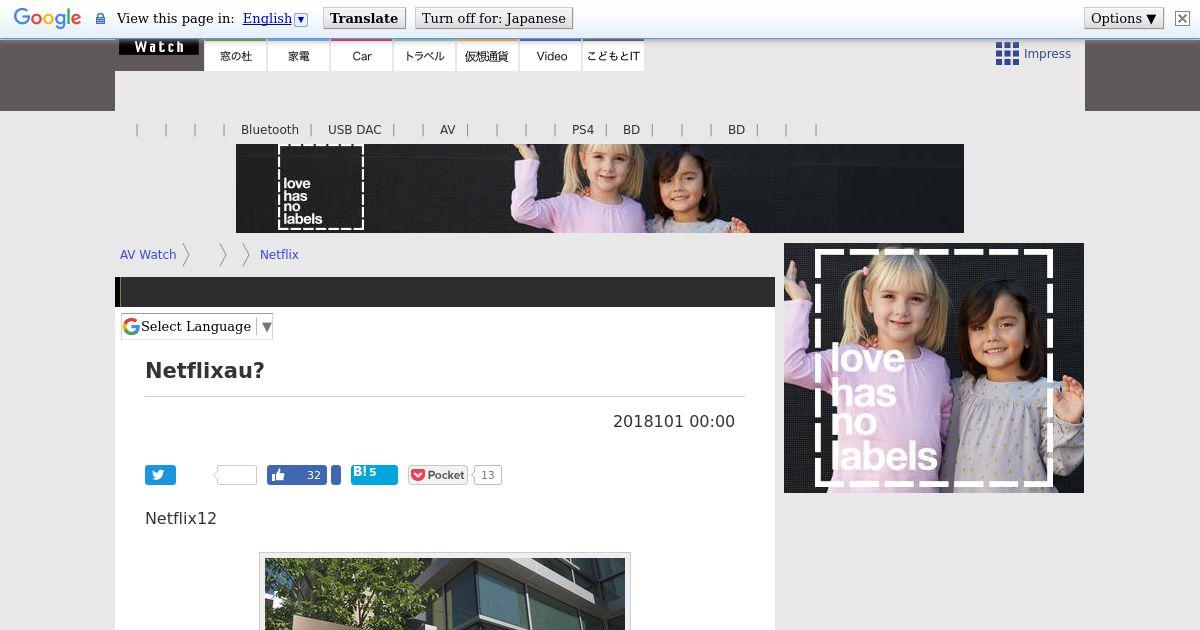Click the sidebar love has no labels ad
This screenshot has width=1200, height=630.
934,368
